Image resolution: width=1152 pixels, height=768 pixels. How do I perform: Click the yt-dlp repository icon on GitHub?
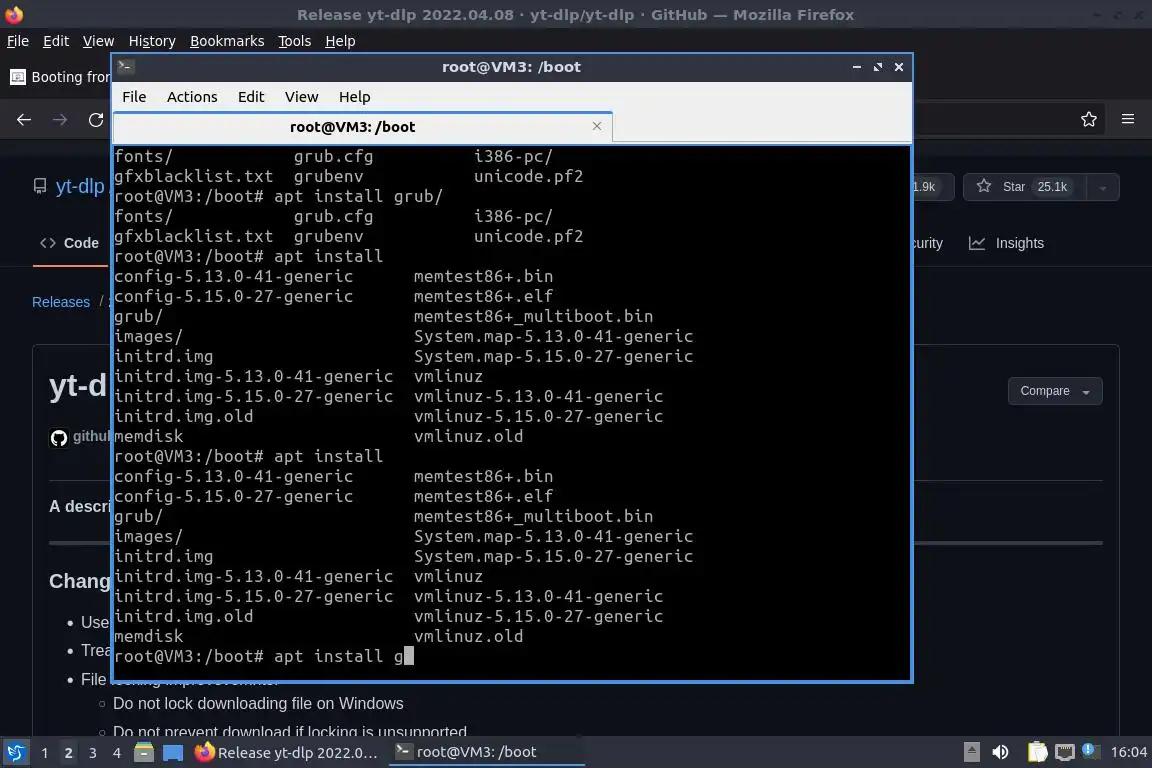40,186
